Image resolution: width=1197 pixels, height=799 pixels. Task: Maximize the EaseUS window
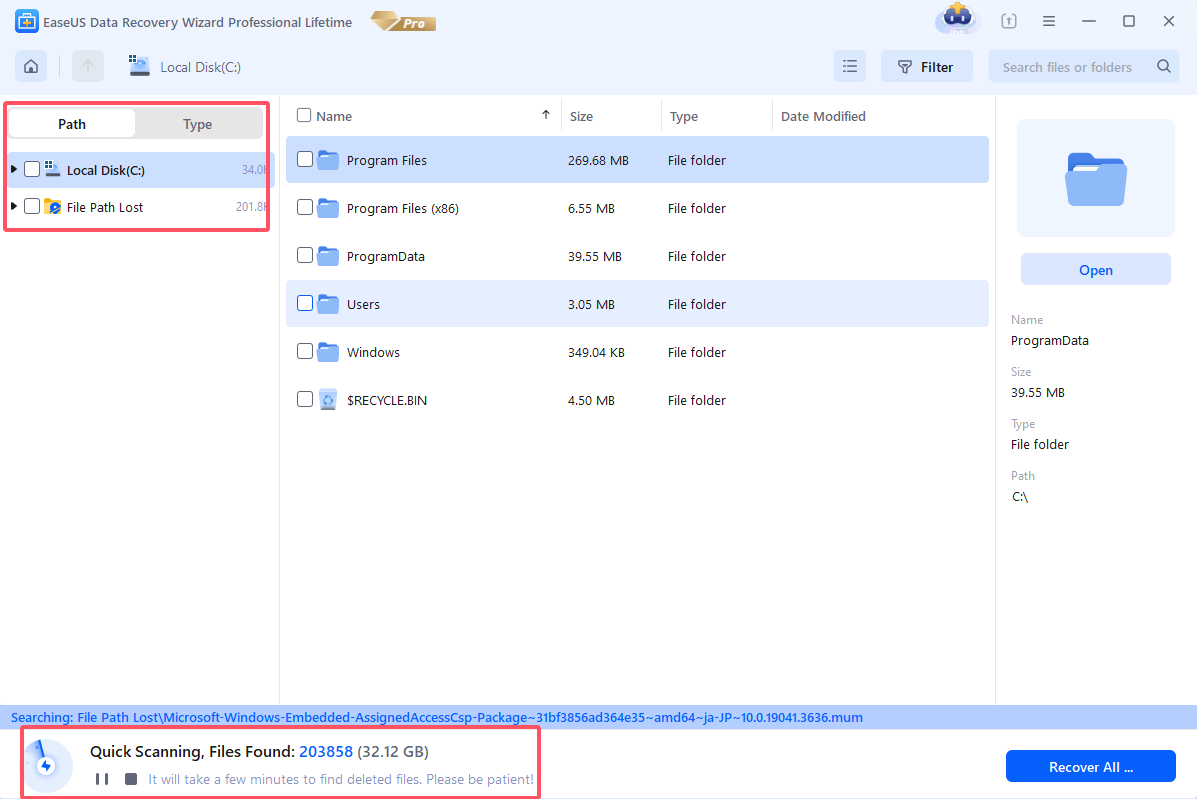1128,21
